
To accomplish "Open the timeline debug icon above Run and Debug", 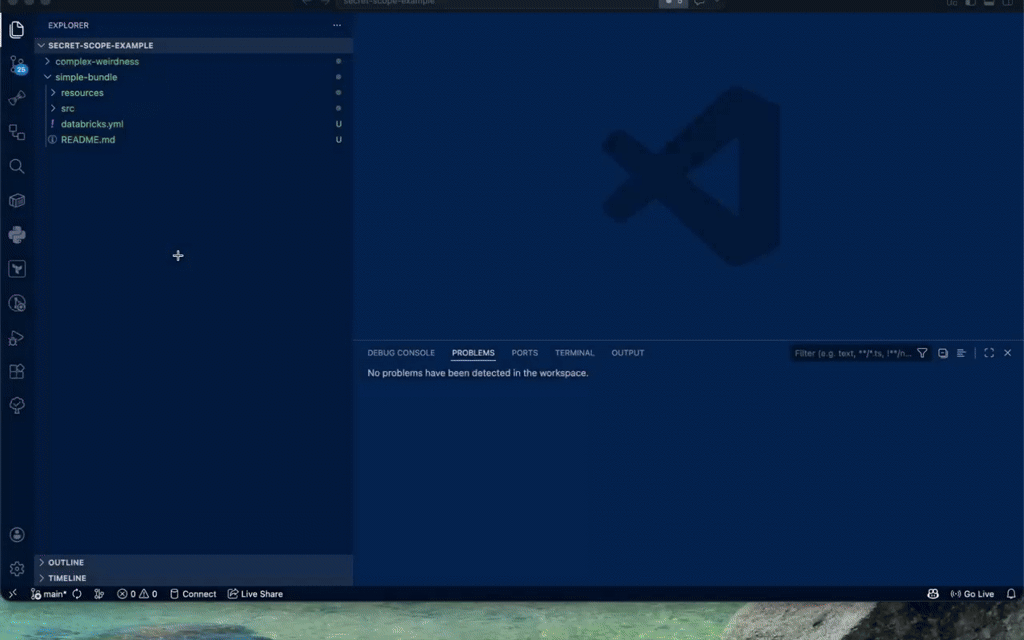I will coord(17,303).
